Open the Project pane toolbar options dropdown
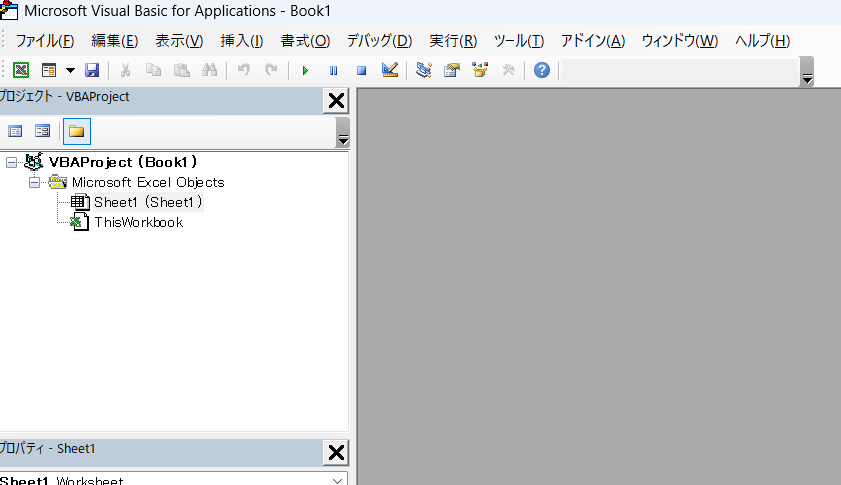The width and height of the screenshot is (841, 485). 343,133
